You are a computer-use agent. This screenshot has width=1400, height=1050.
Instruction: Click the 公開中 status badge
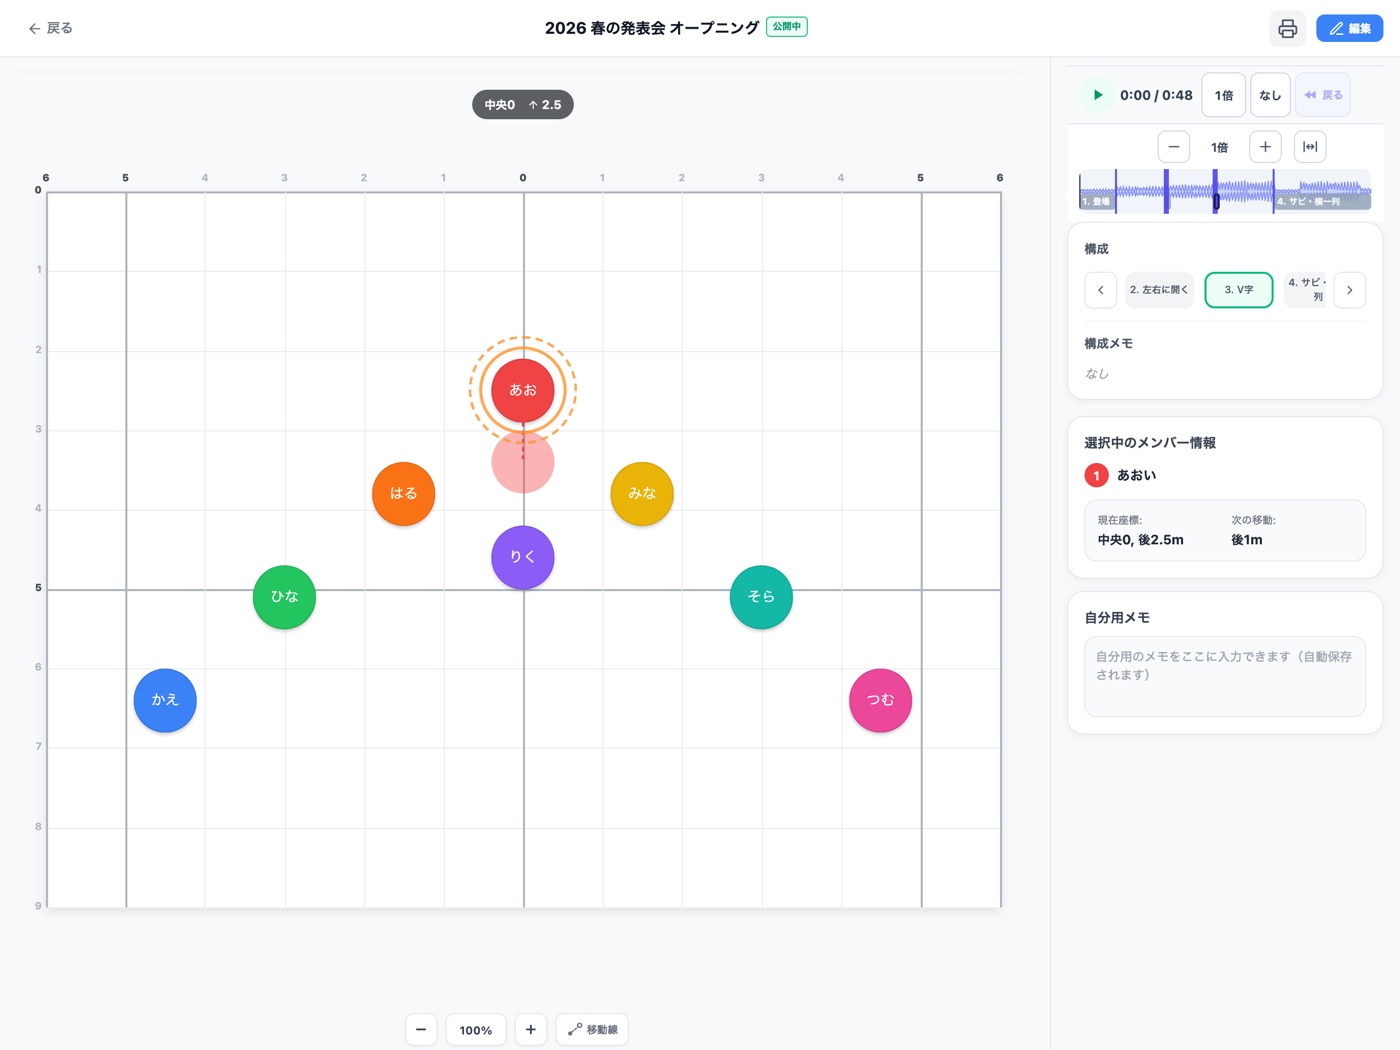pyautogui.click(x=787, y=27)
